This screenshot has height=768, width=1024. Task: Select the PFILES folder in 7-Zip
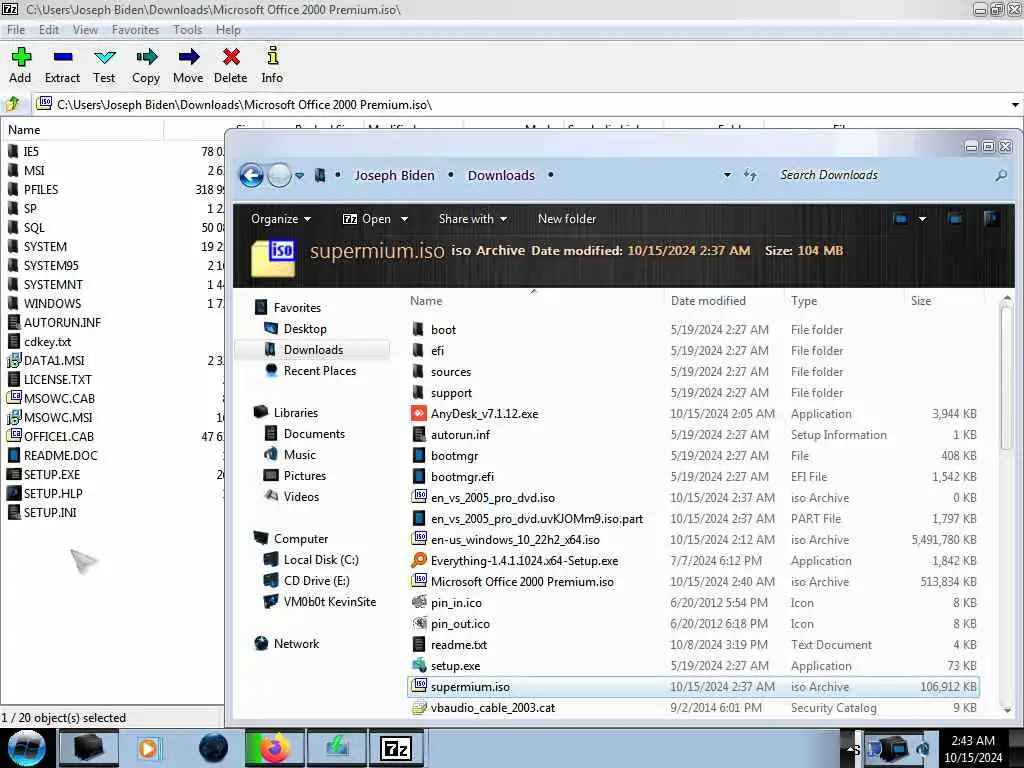pos(41,189)
